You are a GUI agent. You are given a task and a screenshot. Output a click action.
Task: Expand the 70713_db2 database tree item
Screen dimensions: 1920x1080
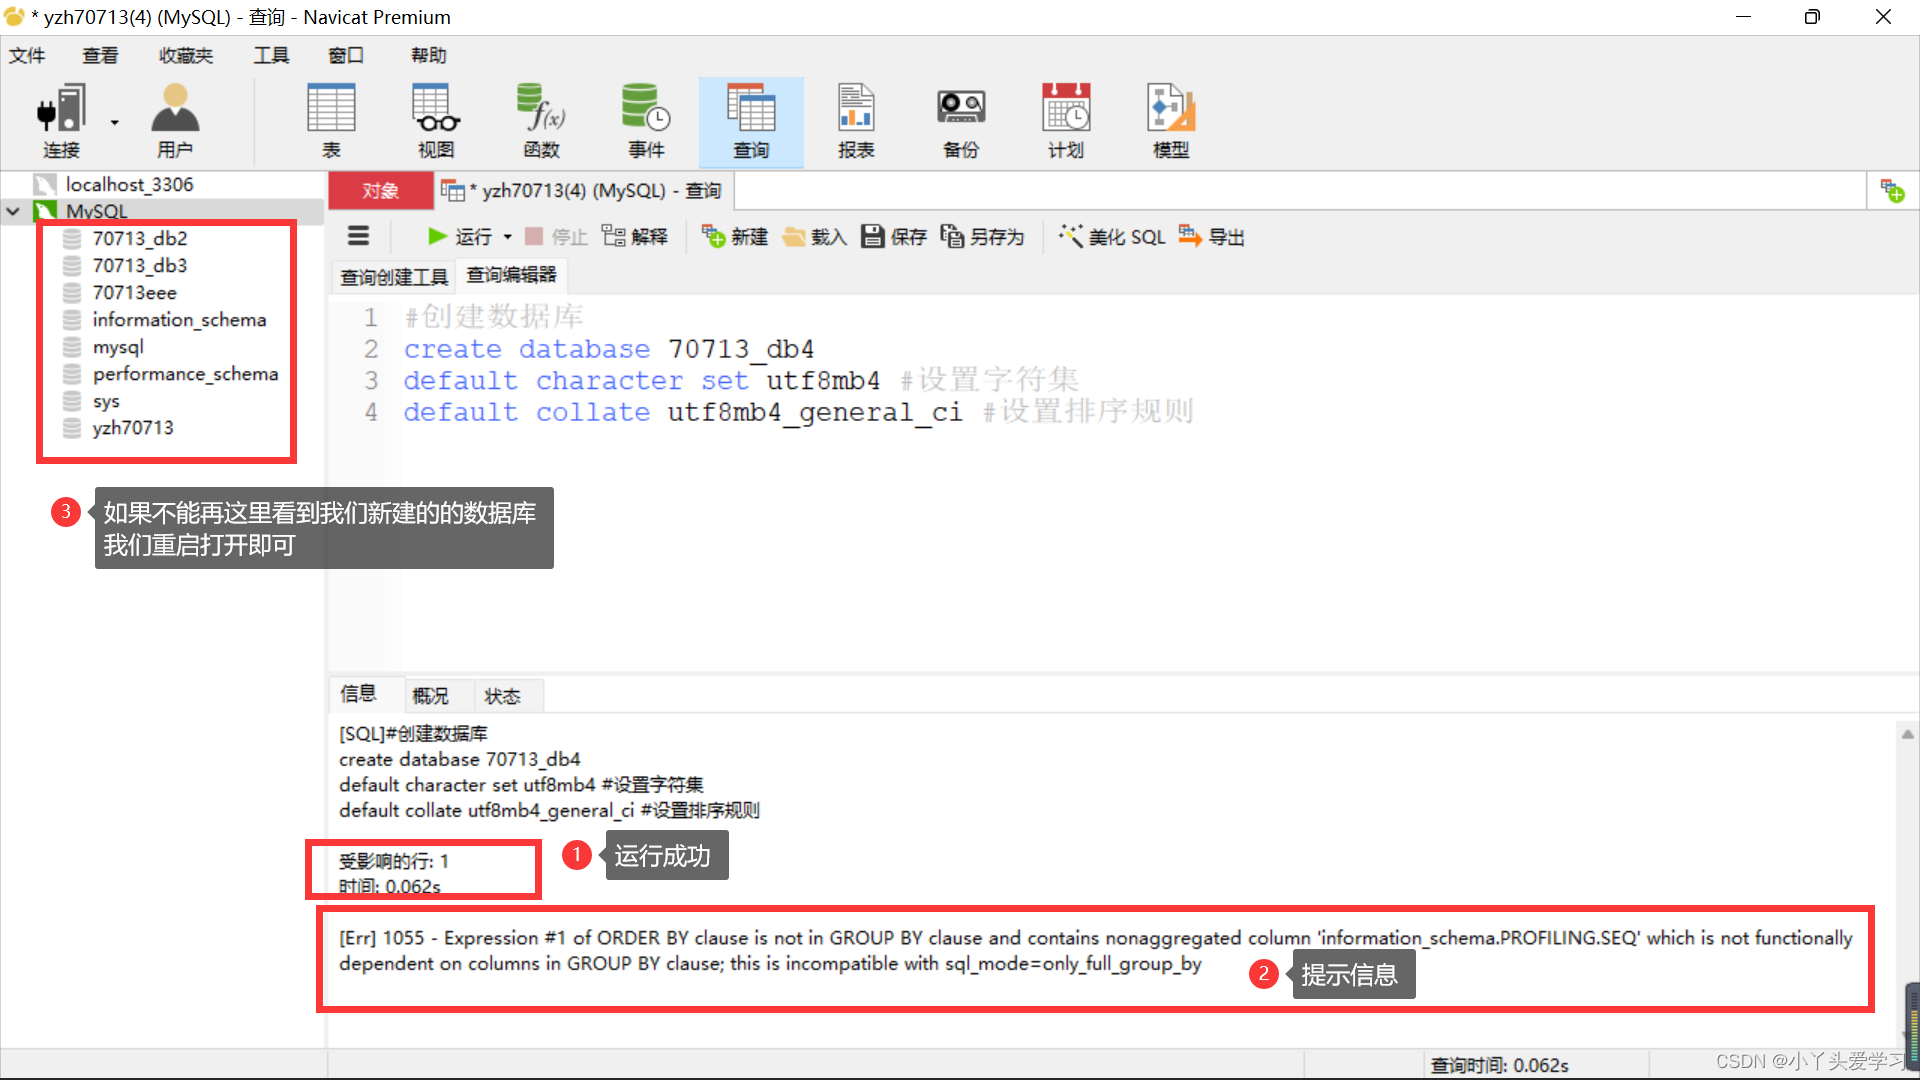pos(141,237)
